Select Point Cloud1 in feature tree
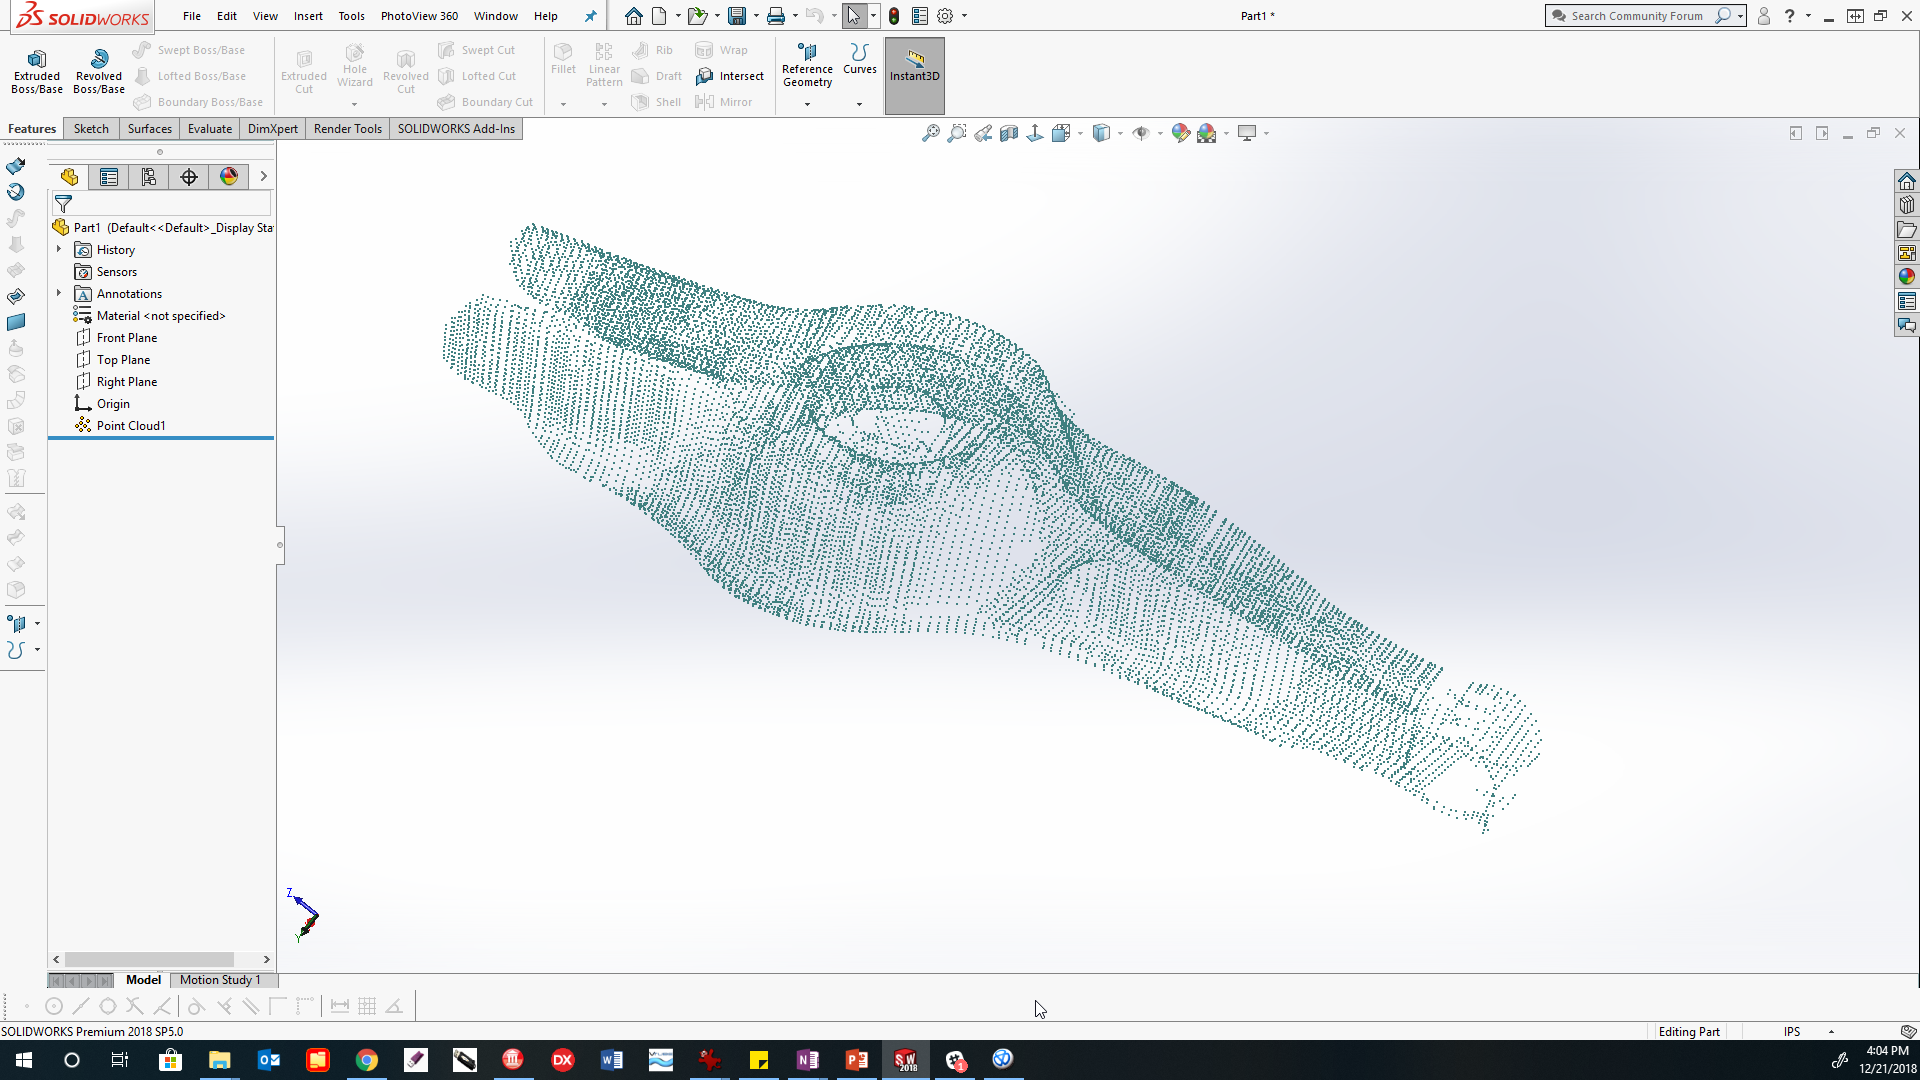This screenshot has width=1920, height=1080. point(130,426)
